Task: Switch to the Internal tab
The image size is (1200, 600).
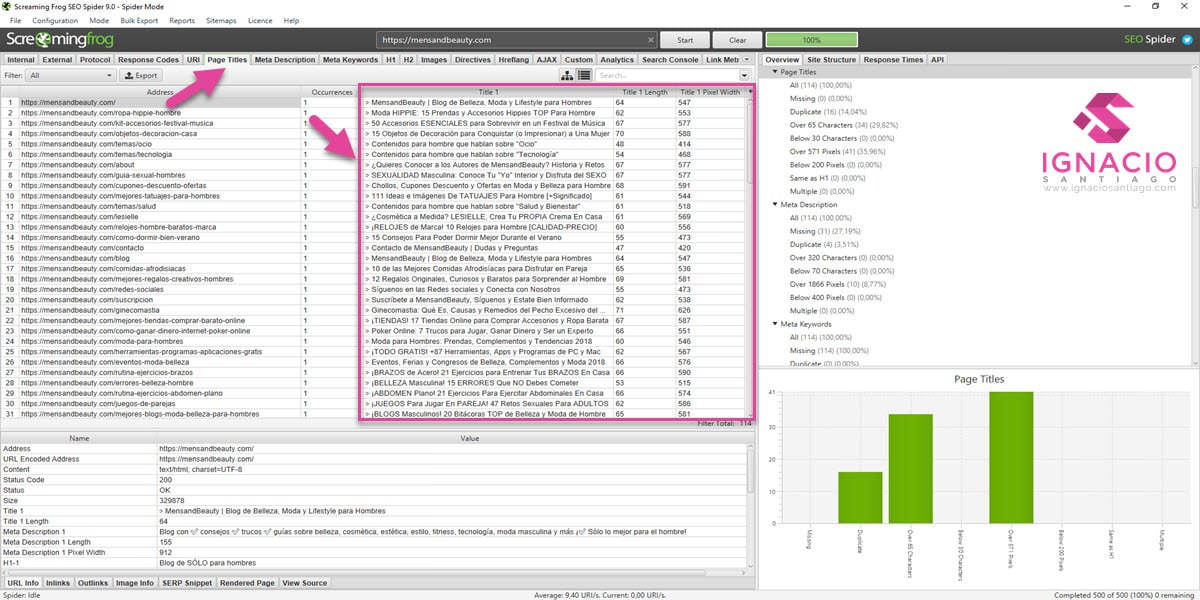Action: 21,59
